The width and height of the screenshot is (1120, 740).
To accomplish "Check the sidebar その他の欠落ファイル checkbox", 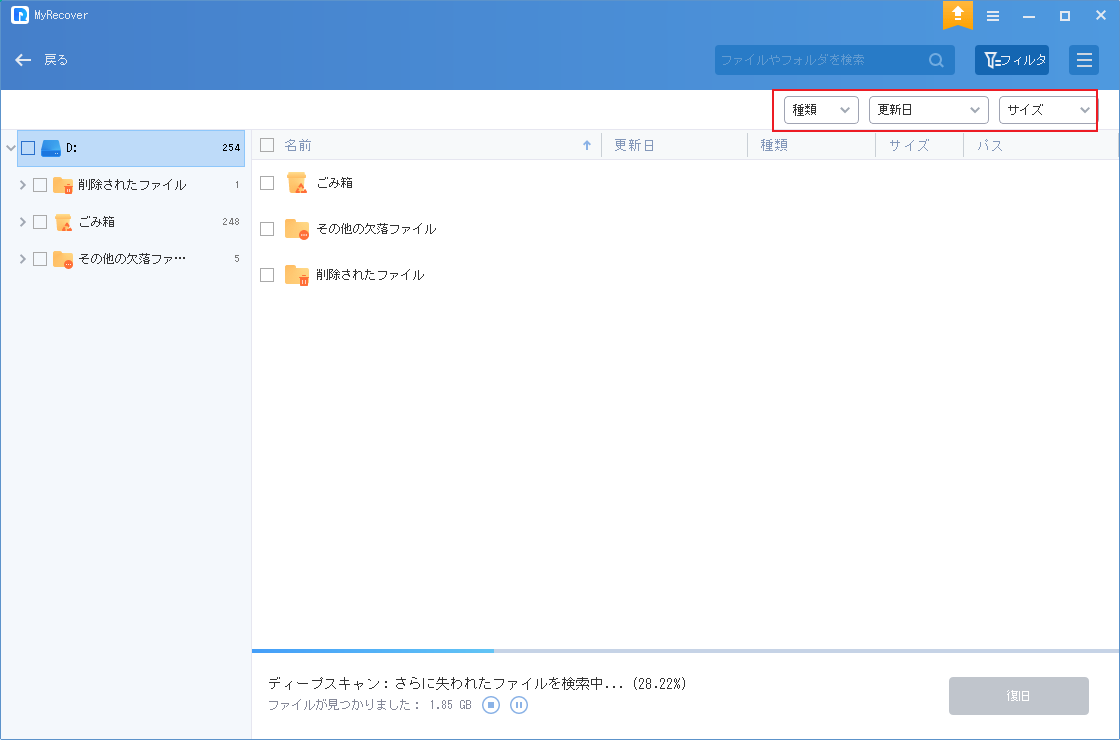I will 40,259.
